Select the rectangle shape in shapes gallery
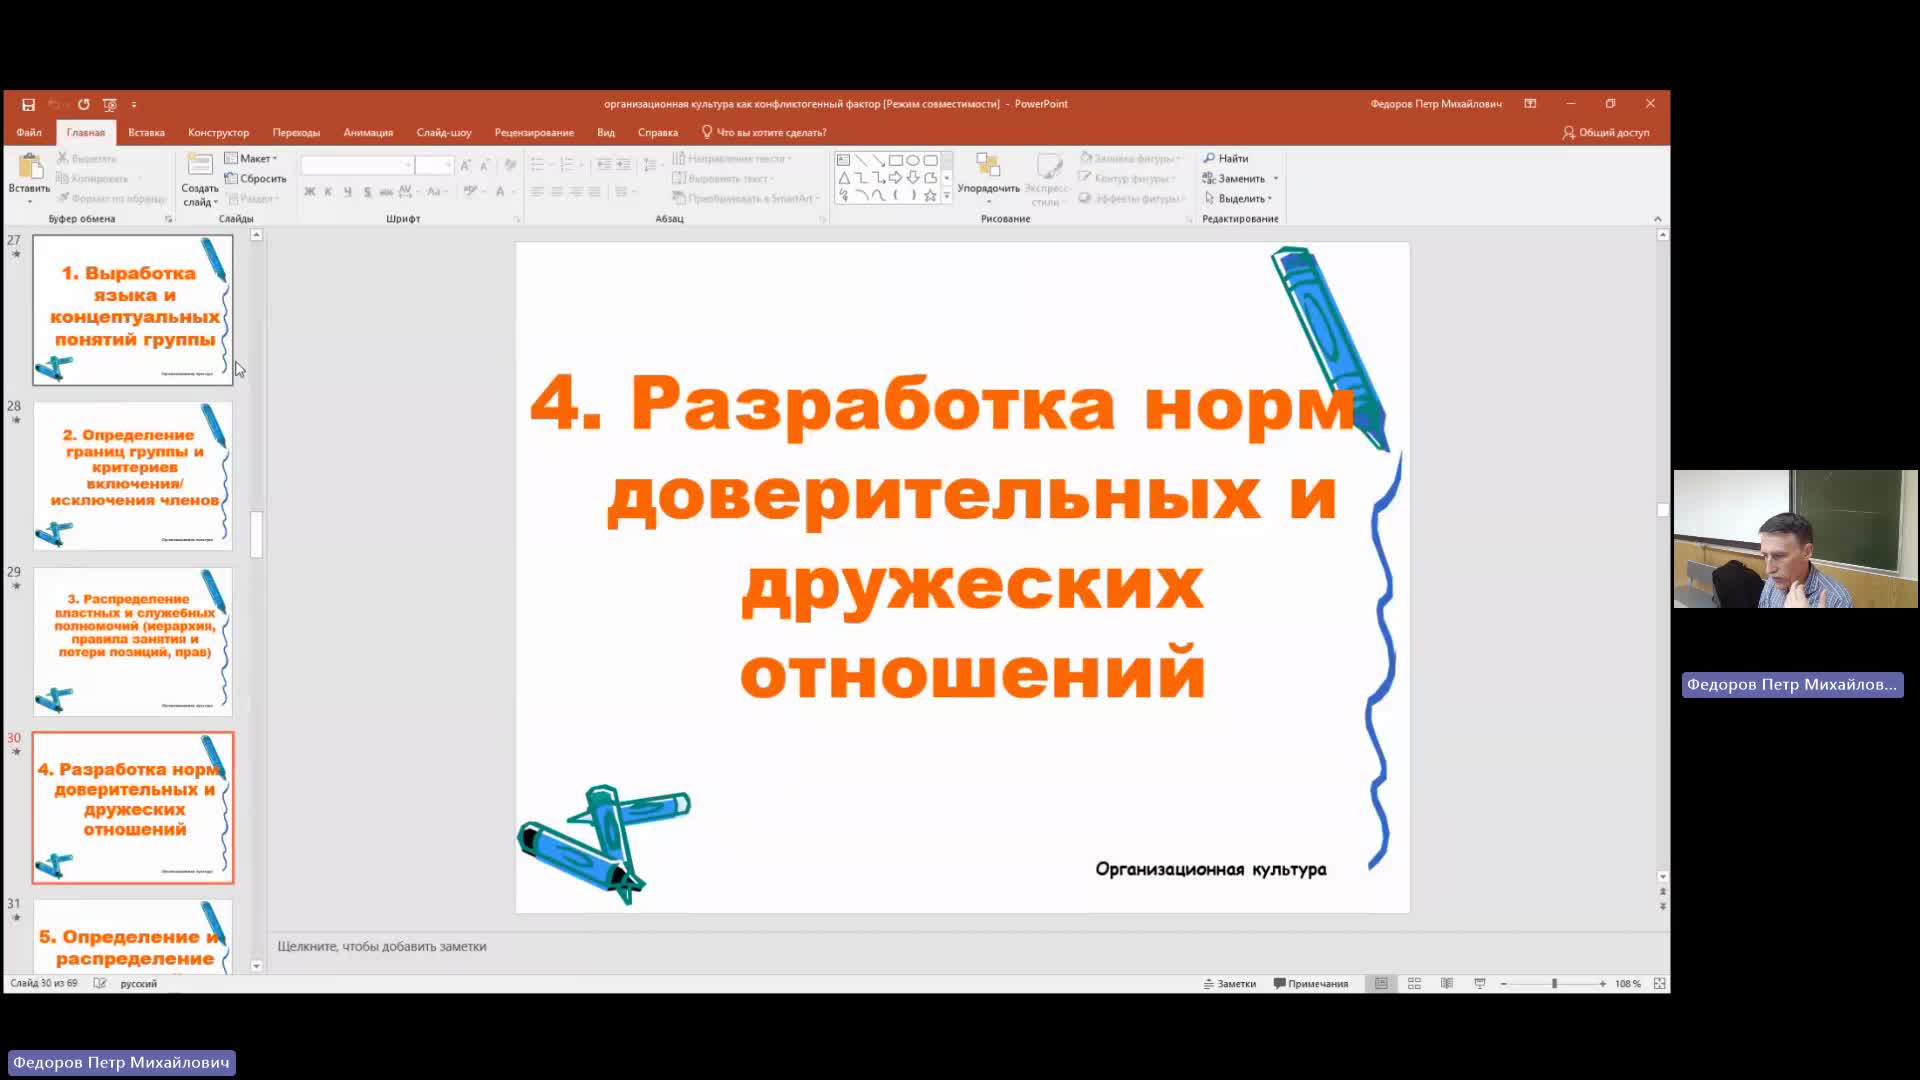 click(896, 160)
